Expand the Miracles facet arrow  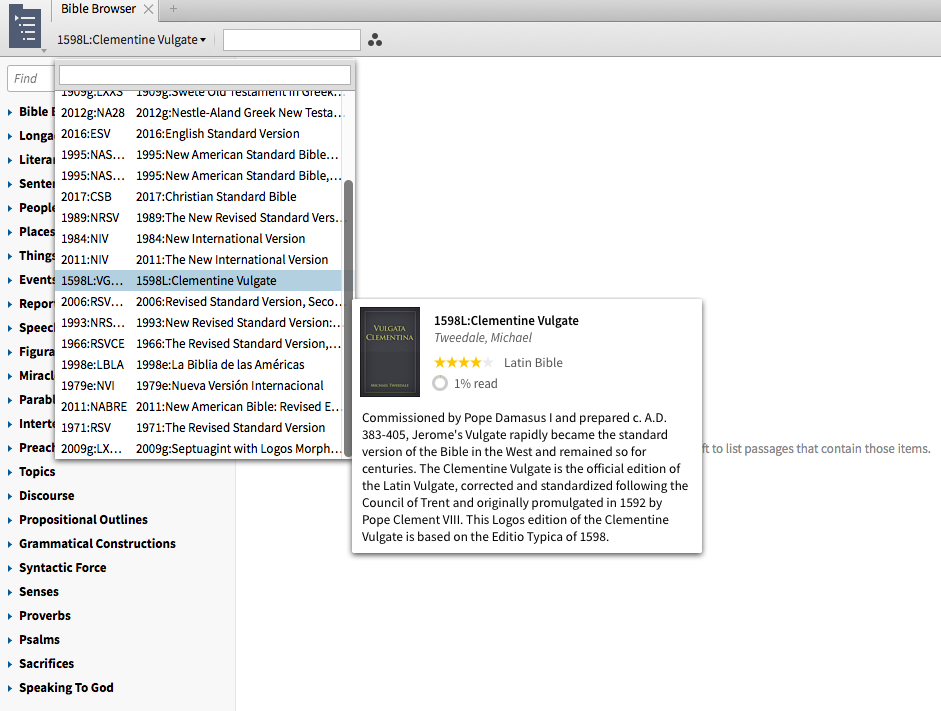click(10, 376)
